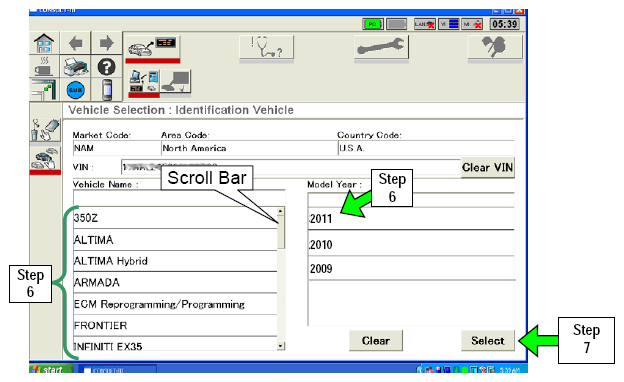The image size is (624, 382).
Task: Click the VI status indicator with blue bars
Action: coord(449,24)
